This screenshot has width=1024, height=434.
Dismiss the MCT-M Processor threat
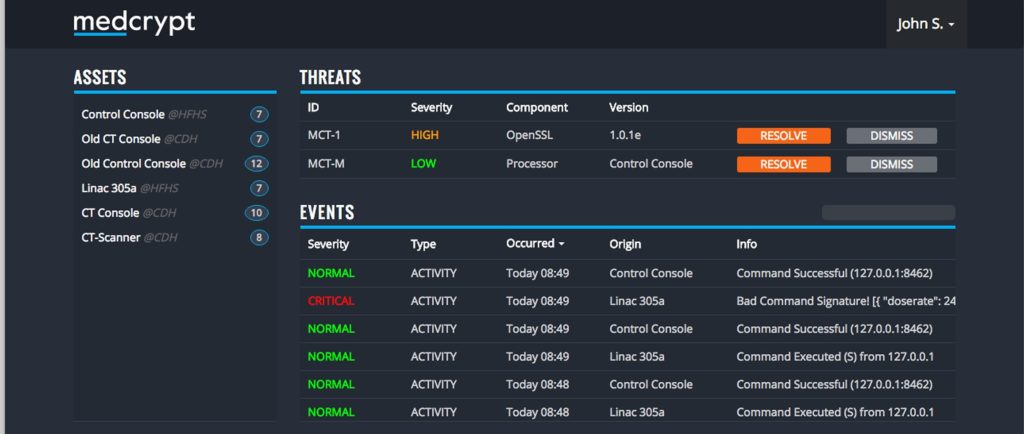pos(891,164)
